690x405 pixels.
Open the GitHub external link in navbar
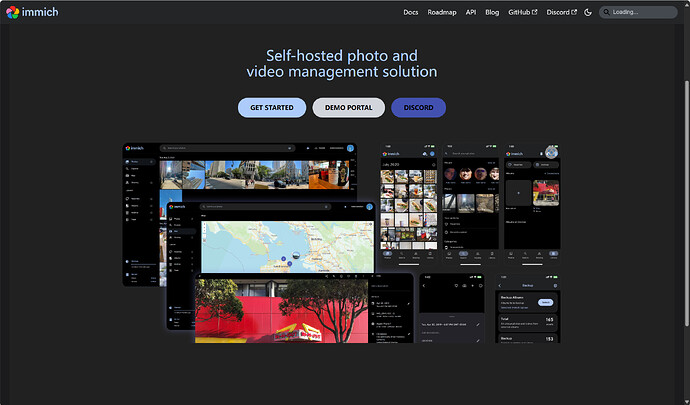[522, 12]
